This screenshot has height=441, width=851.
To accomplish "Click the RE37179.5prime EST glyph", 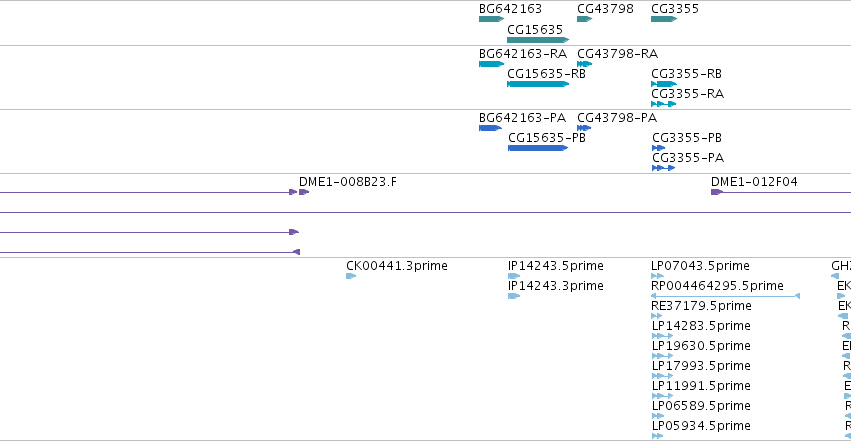I will tap(657, 316).
